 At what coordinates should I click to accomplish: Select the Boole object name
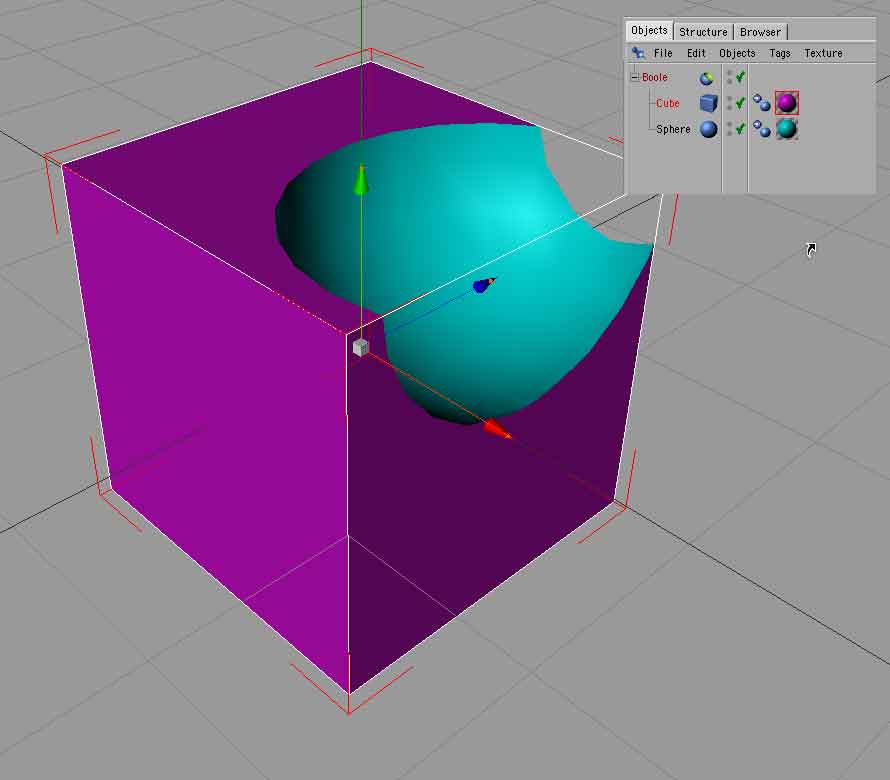click(654, 77)
